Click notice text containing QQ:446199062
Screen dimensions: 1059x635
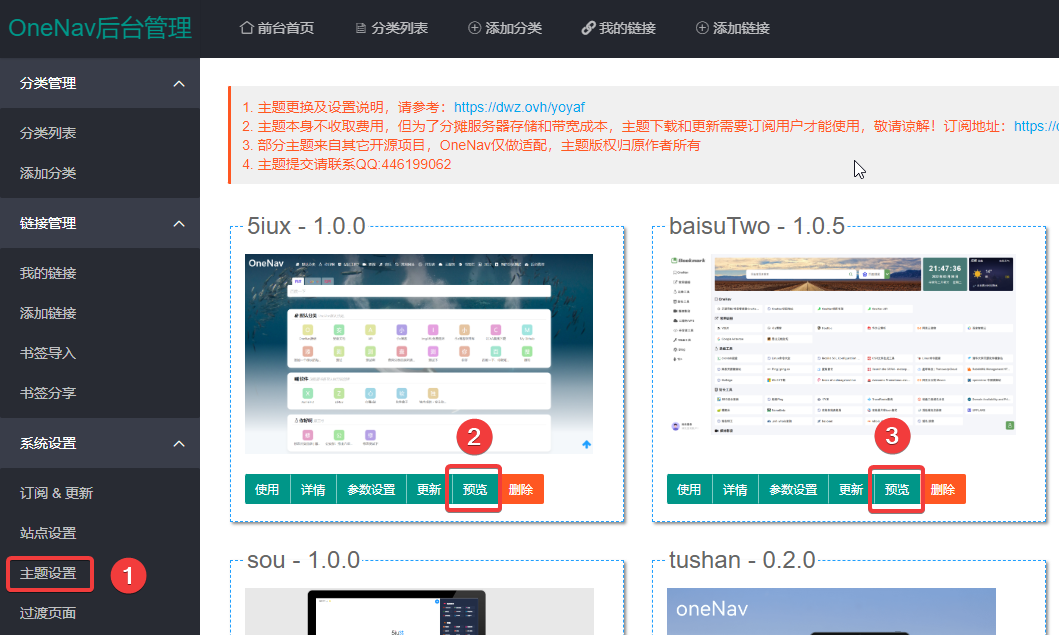point(346,164)
